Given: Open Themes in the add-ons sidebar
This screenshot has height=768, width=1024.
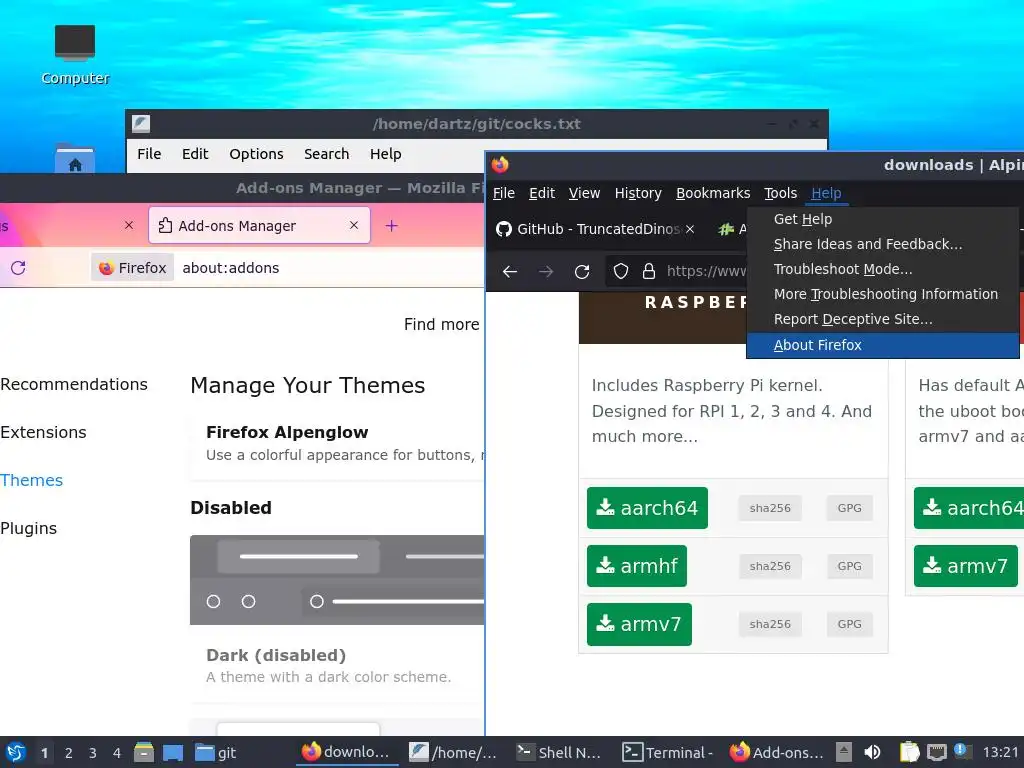Looking at the screenshot, I should click(31, 481).
